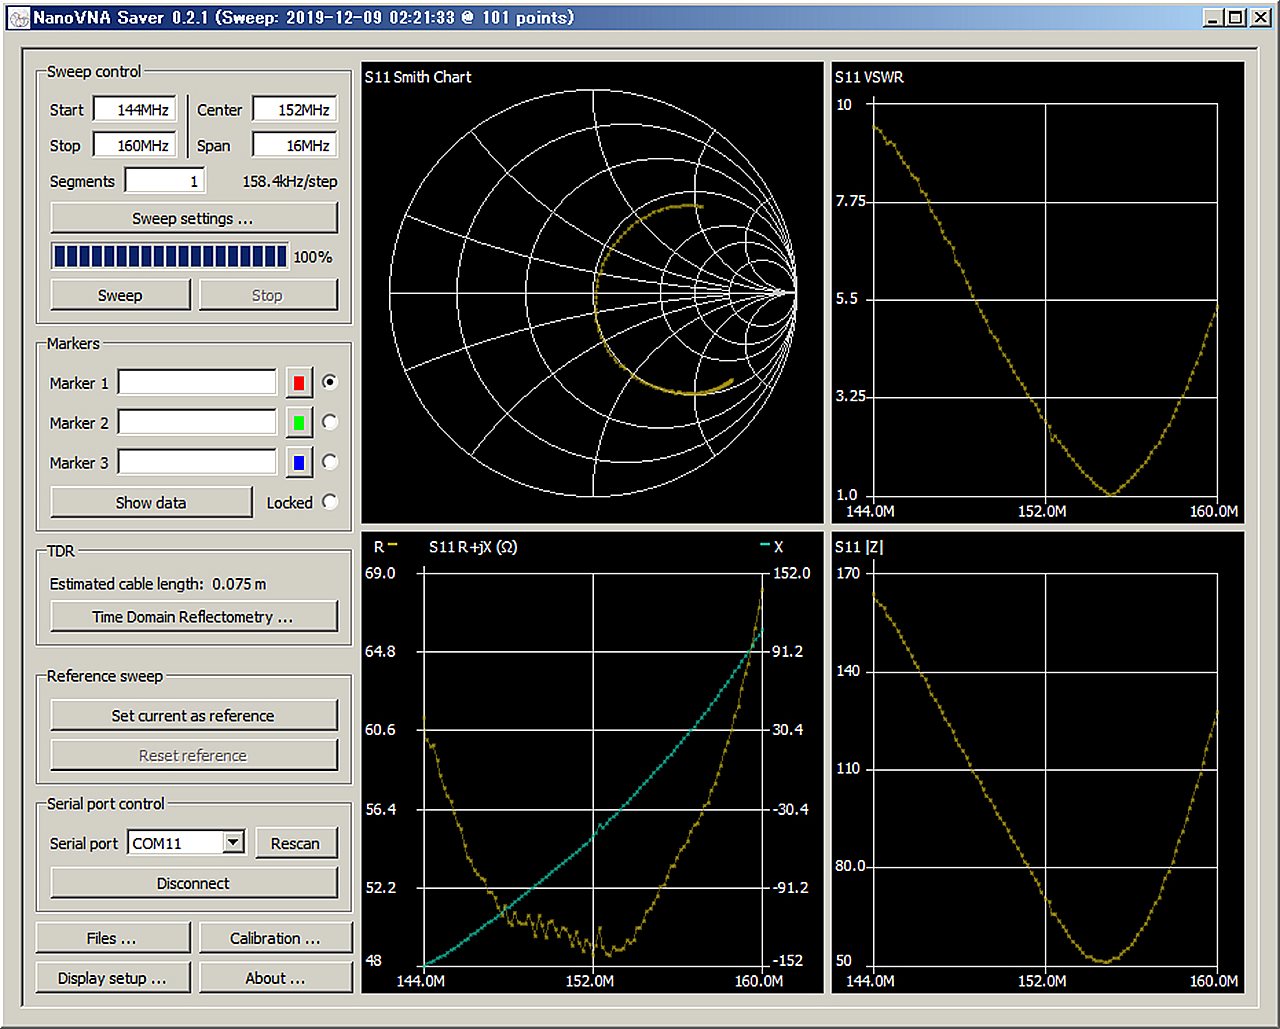1280x1029 pixels.
Task: Click the Span frequency field
Action: [295, 145]
